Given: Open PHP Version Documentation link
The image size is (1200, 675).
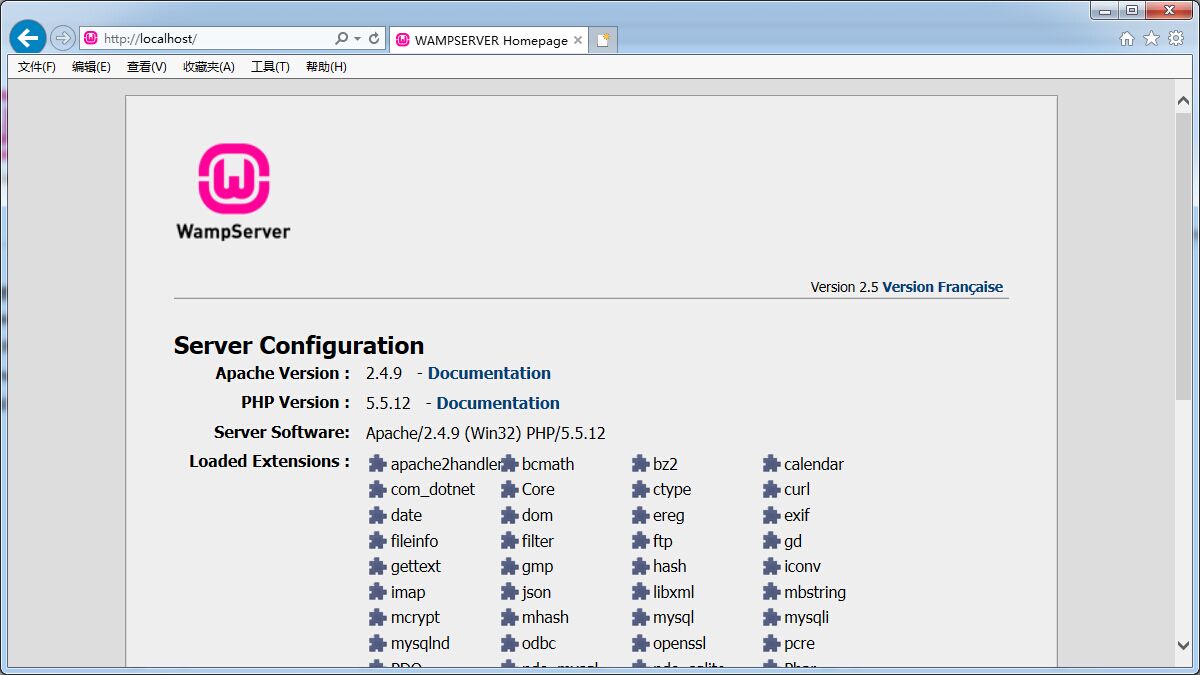Looking at the screenshot, I should point(498,403).
